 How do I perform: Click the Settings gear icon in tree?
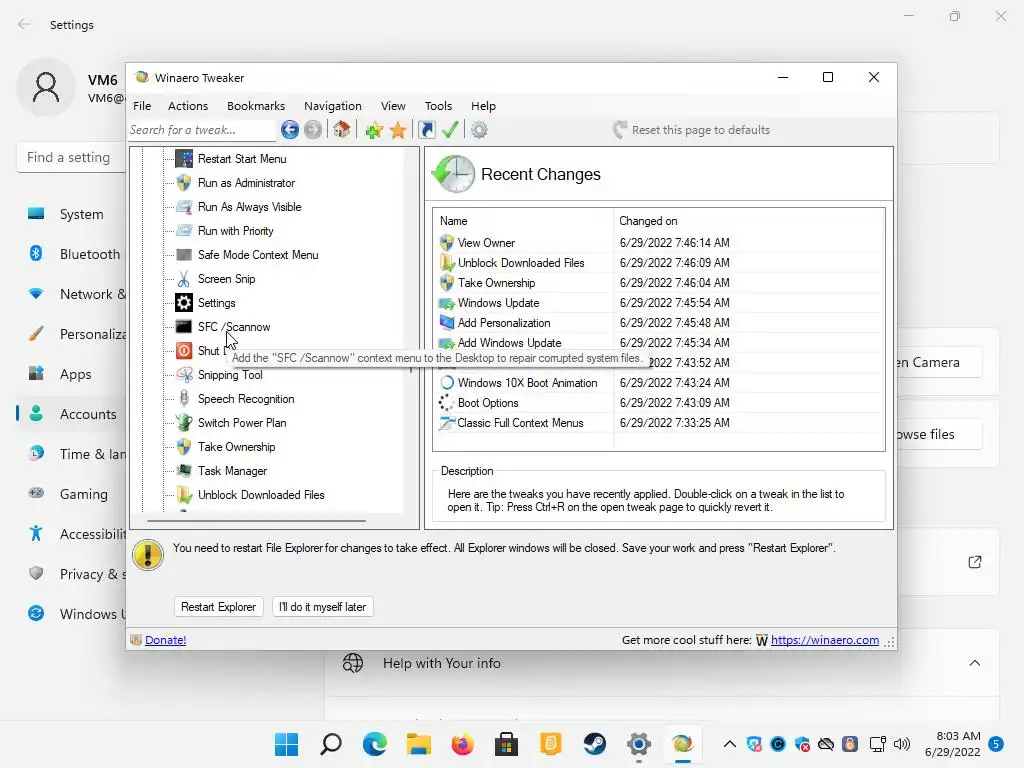coord(184,303)
